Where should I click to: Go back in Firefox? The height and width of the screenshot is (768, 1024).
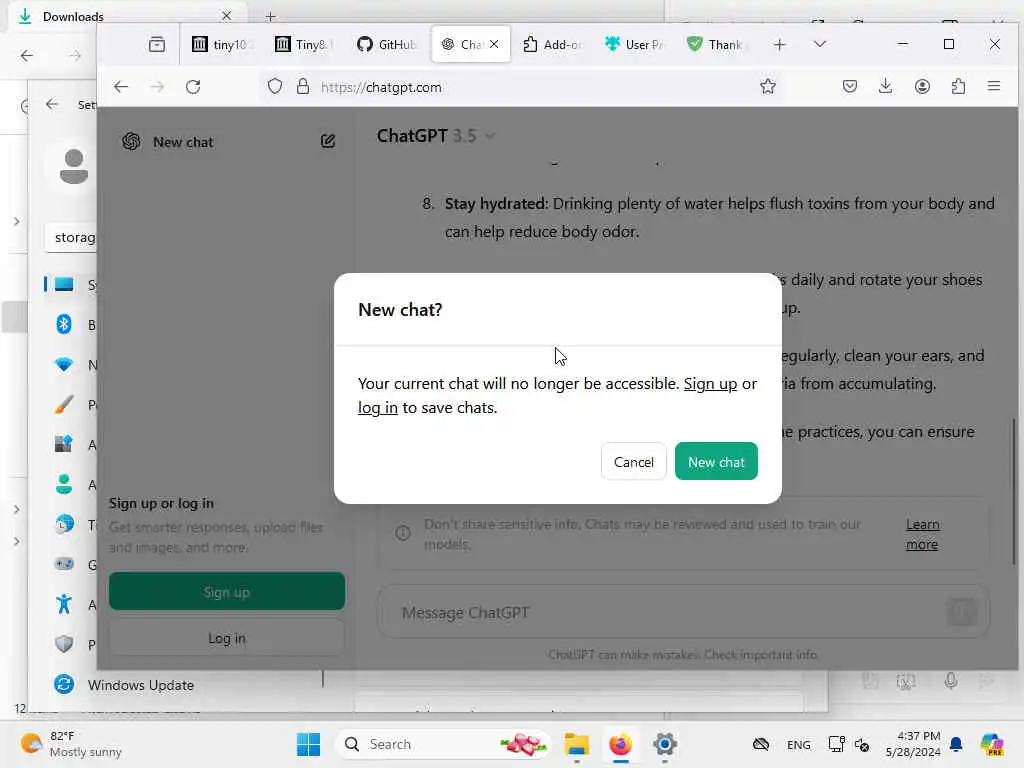(121, 87)
